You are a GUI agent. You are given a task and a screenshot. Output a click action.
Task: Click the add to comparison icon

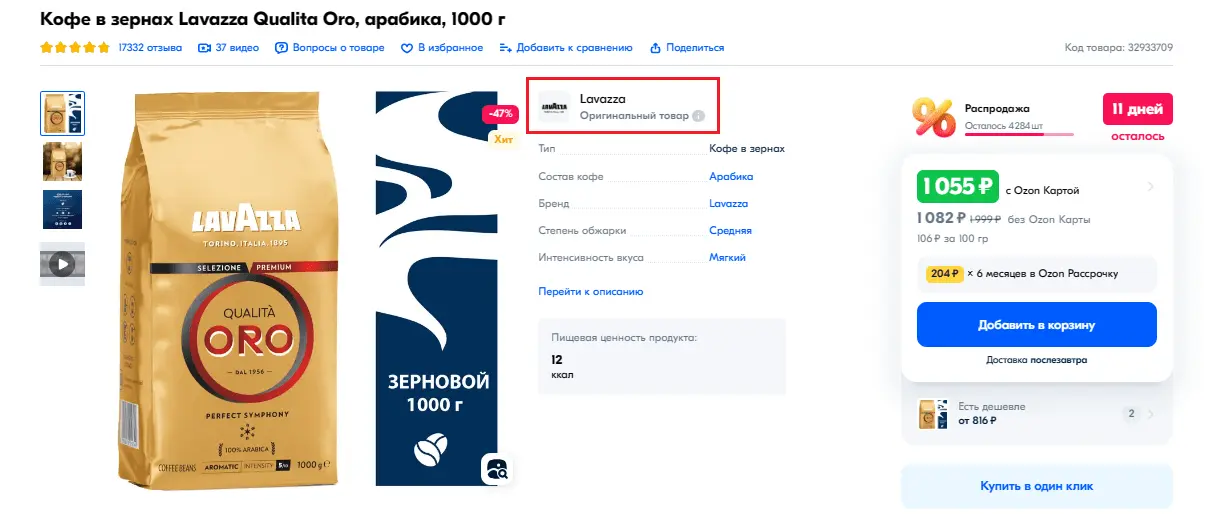click(506, 48)
